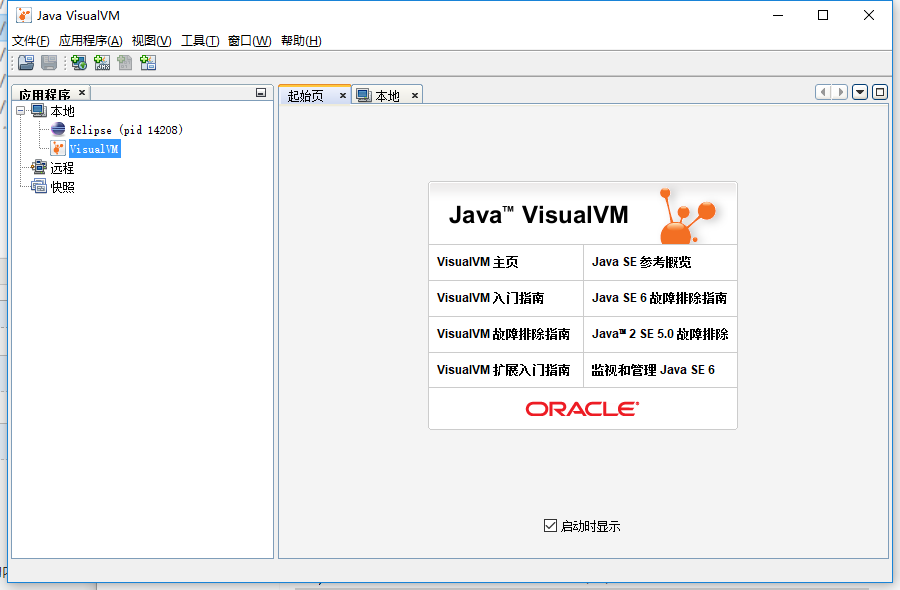This screenshot has height=590, width=900.
Task: Select the VisualVM tree entry
Action: (95, 149)
